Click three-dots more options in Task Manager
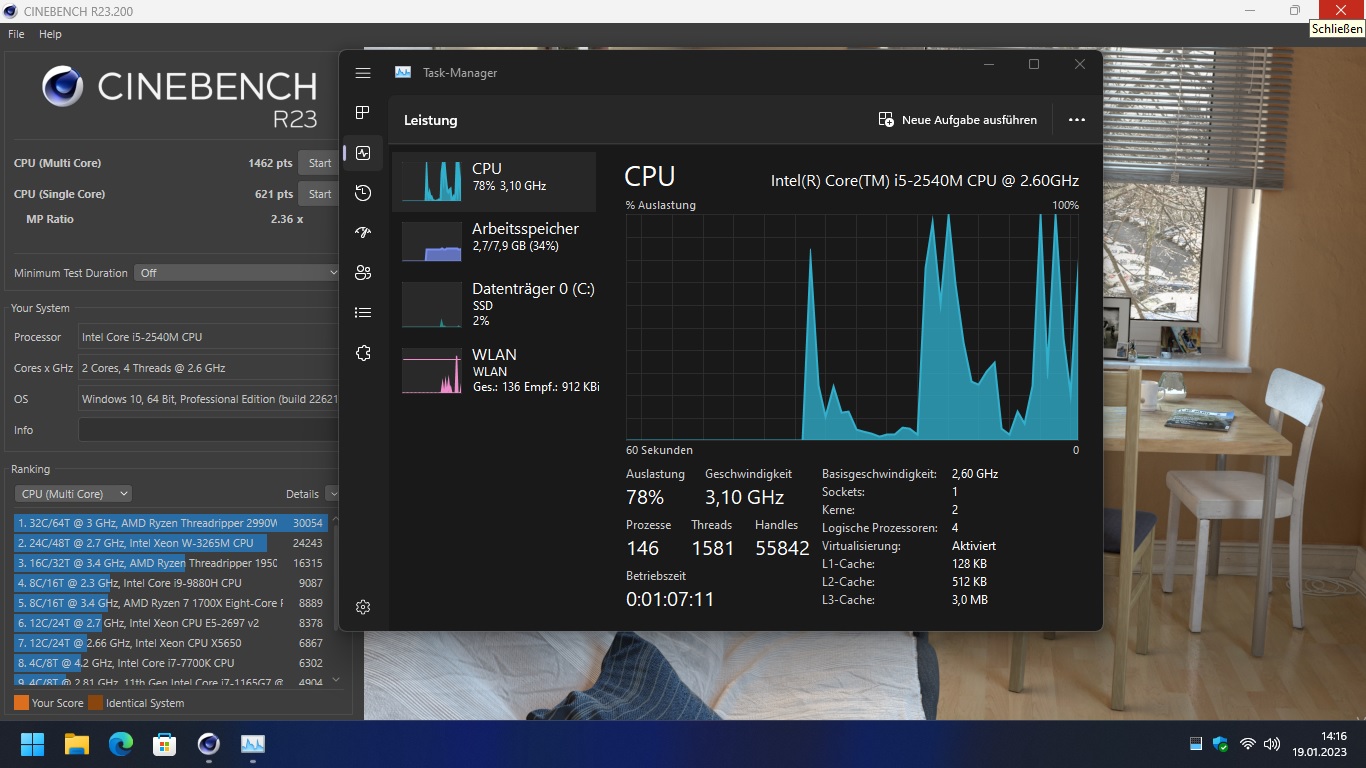This screenshot has height=768, width=1366. click(1076, 120)
